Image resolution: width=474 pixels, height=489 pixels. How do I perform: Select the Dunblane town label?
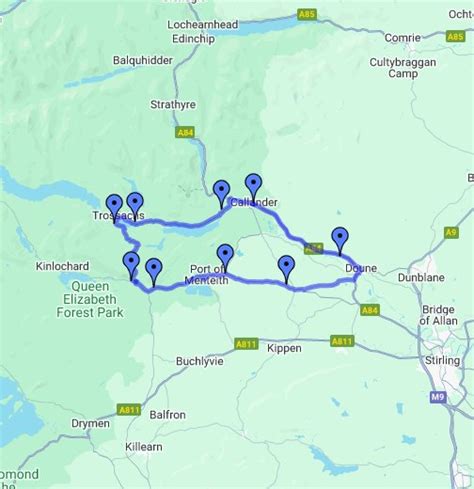421,277
